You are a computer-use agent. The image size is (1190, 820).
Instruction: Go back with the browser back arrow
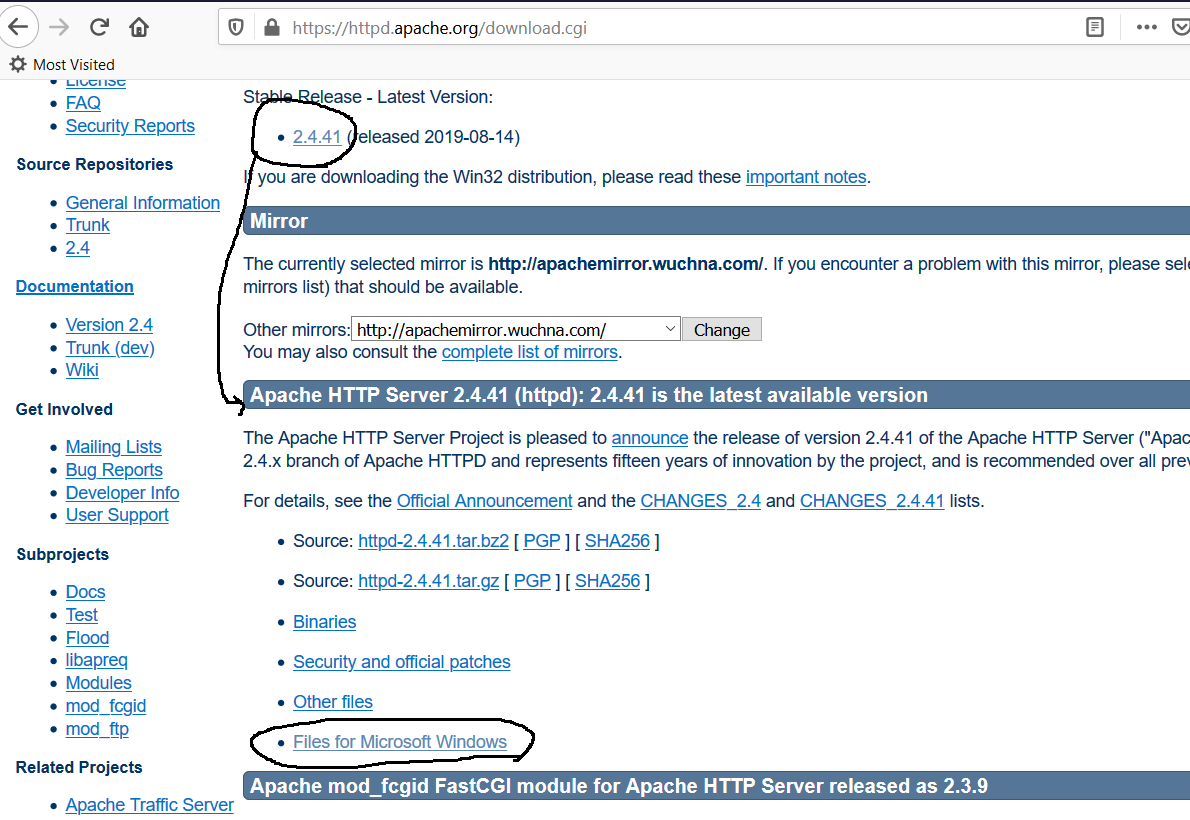18,27
